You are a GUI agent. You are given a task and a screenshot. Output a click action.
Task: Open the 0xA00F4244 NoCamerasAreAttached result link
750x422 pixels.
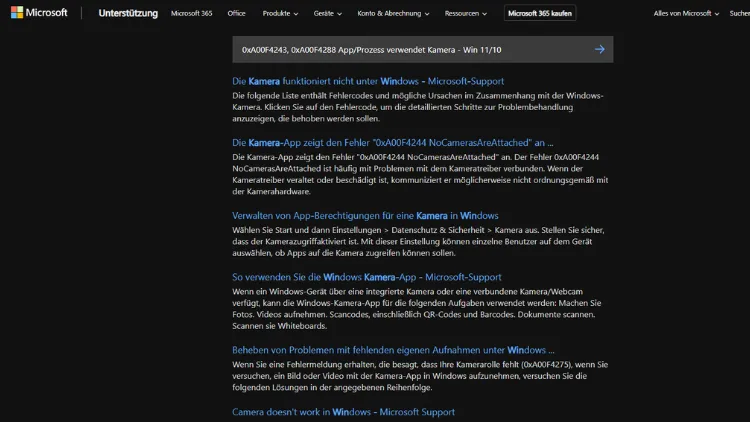click(x=393, y=143)
